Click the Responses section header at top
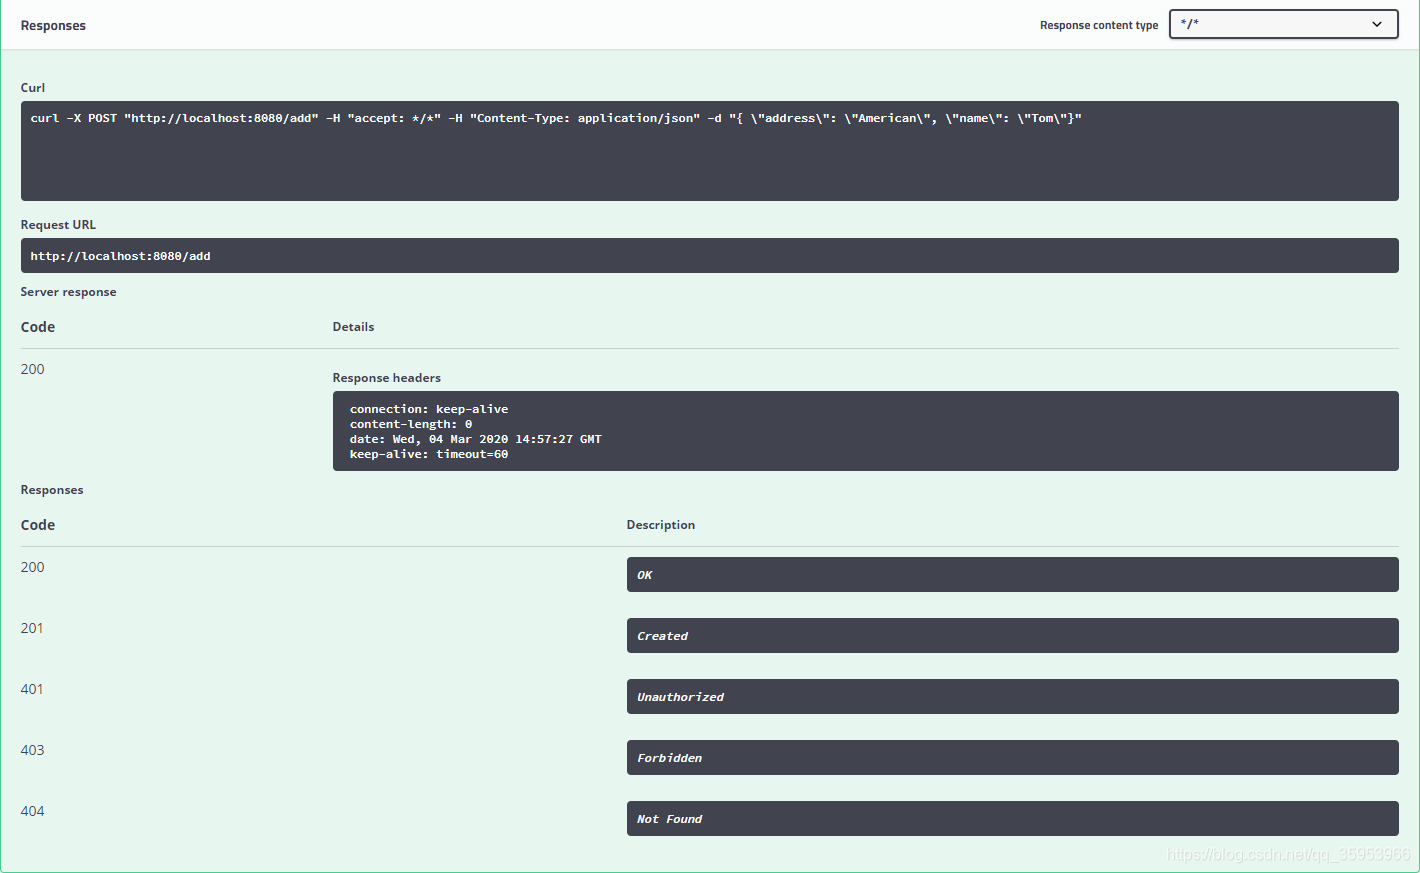 [53, 26]
